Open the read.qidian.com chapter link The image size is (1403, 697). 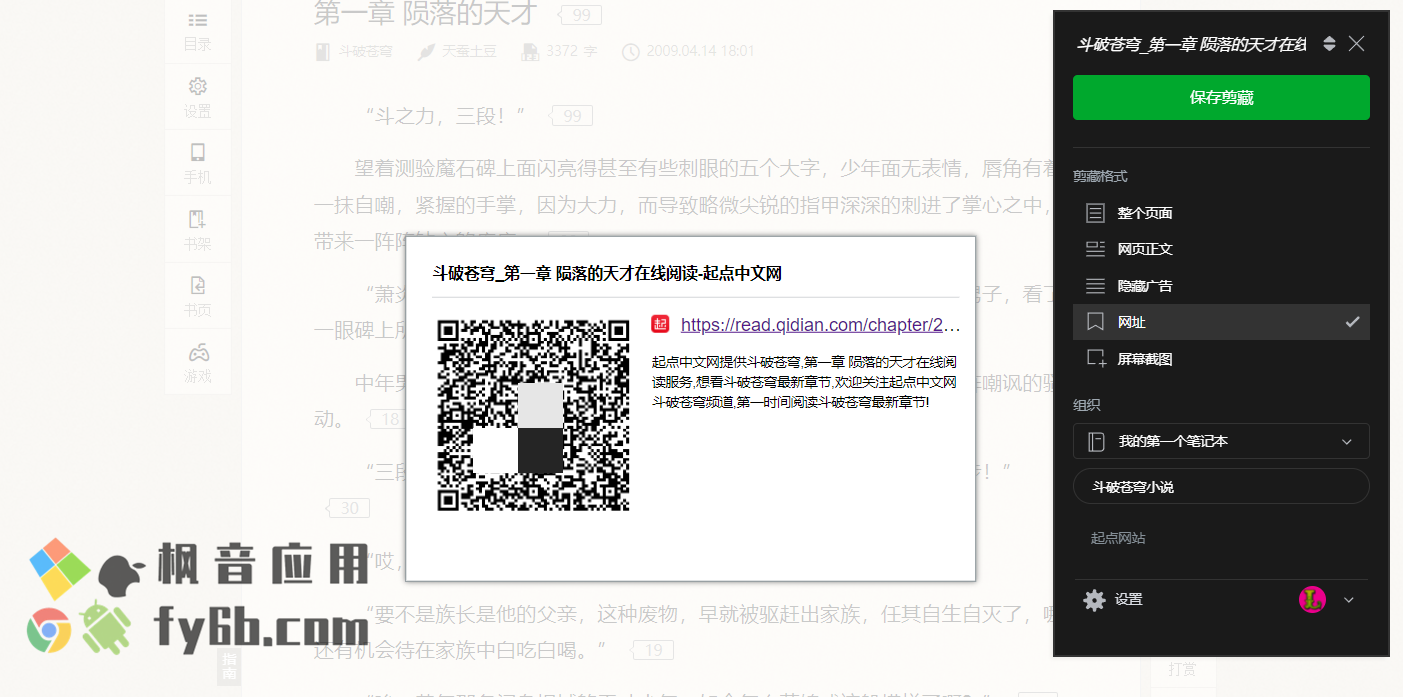click(820, 325)
